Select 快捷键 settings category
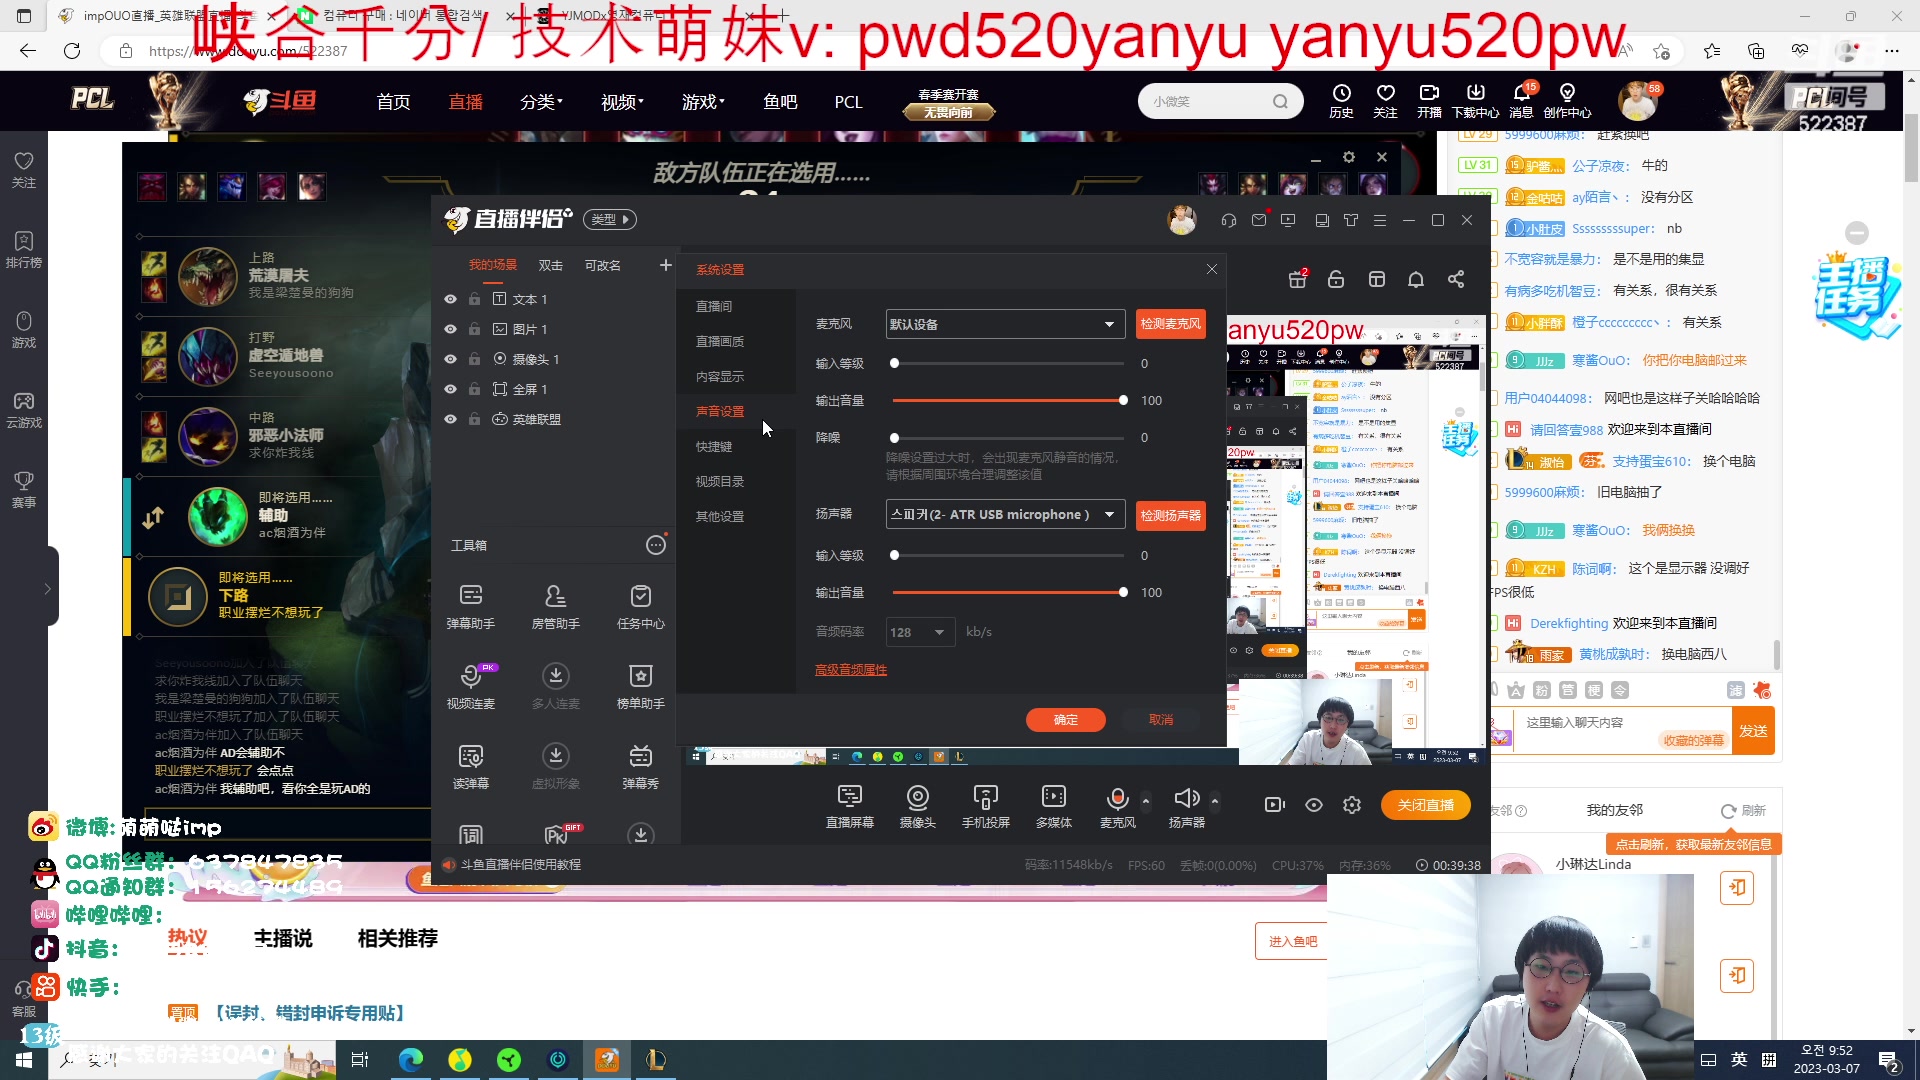 point(714,446)
